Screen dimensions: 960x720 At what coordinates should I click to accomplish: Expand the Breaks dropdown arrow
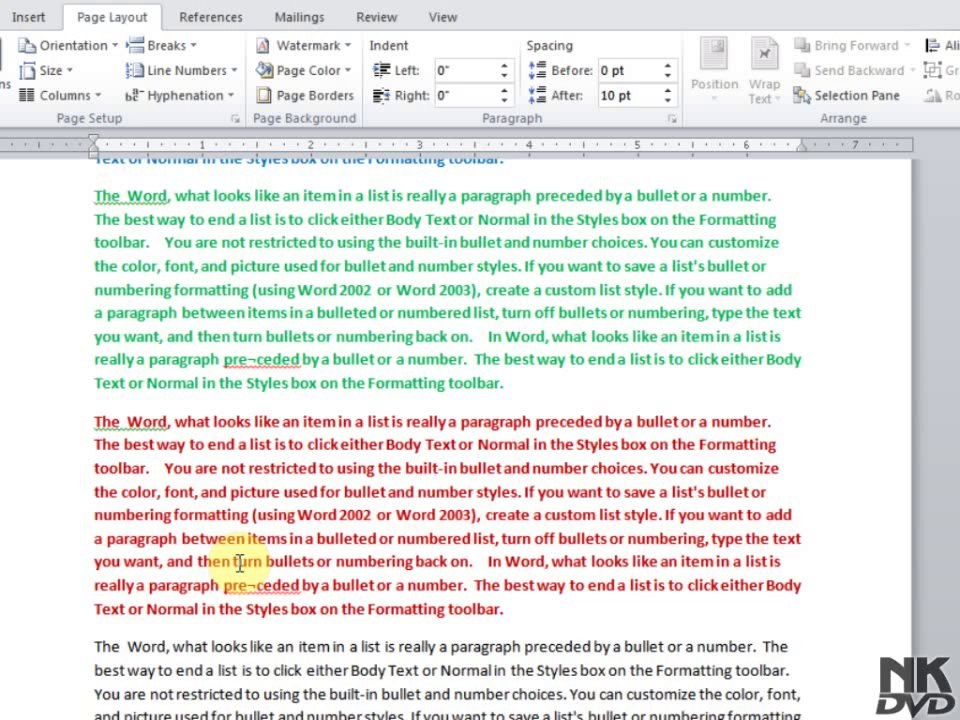193,45
